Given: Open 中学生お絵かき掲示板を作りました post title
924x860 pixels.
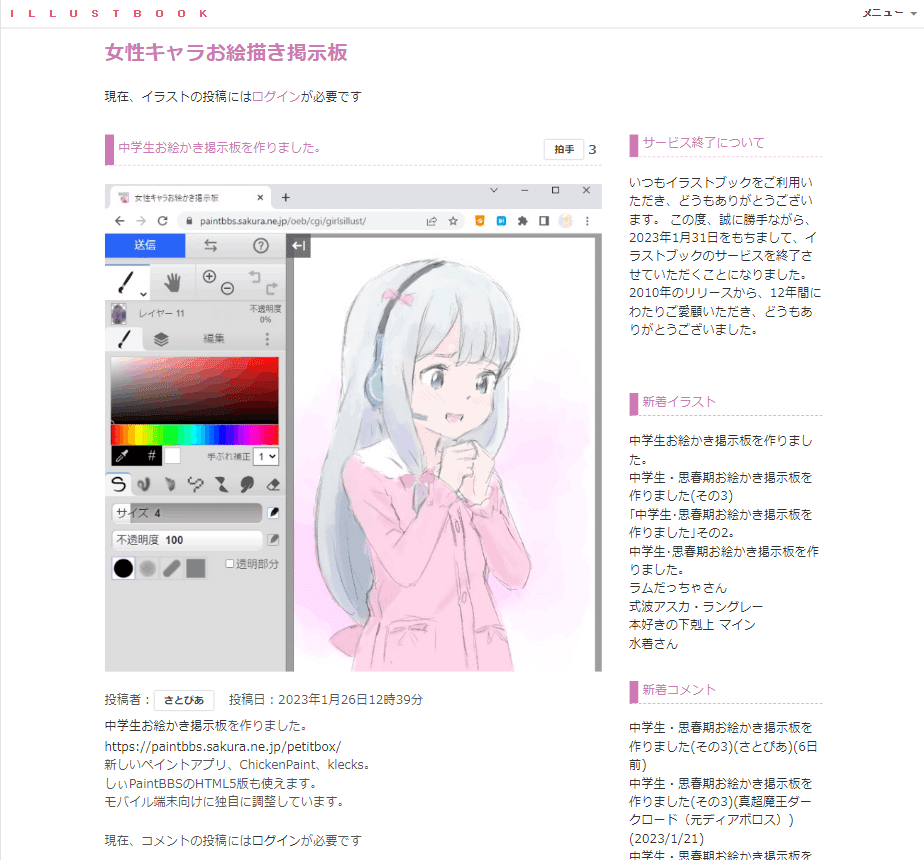Looking at the screenshot, I should (x=219, y=147).
